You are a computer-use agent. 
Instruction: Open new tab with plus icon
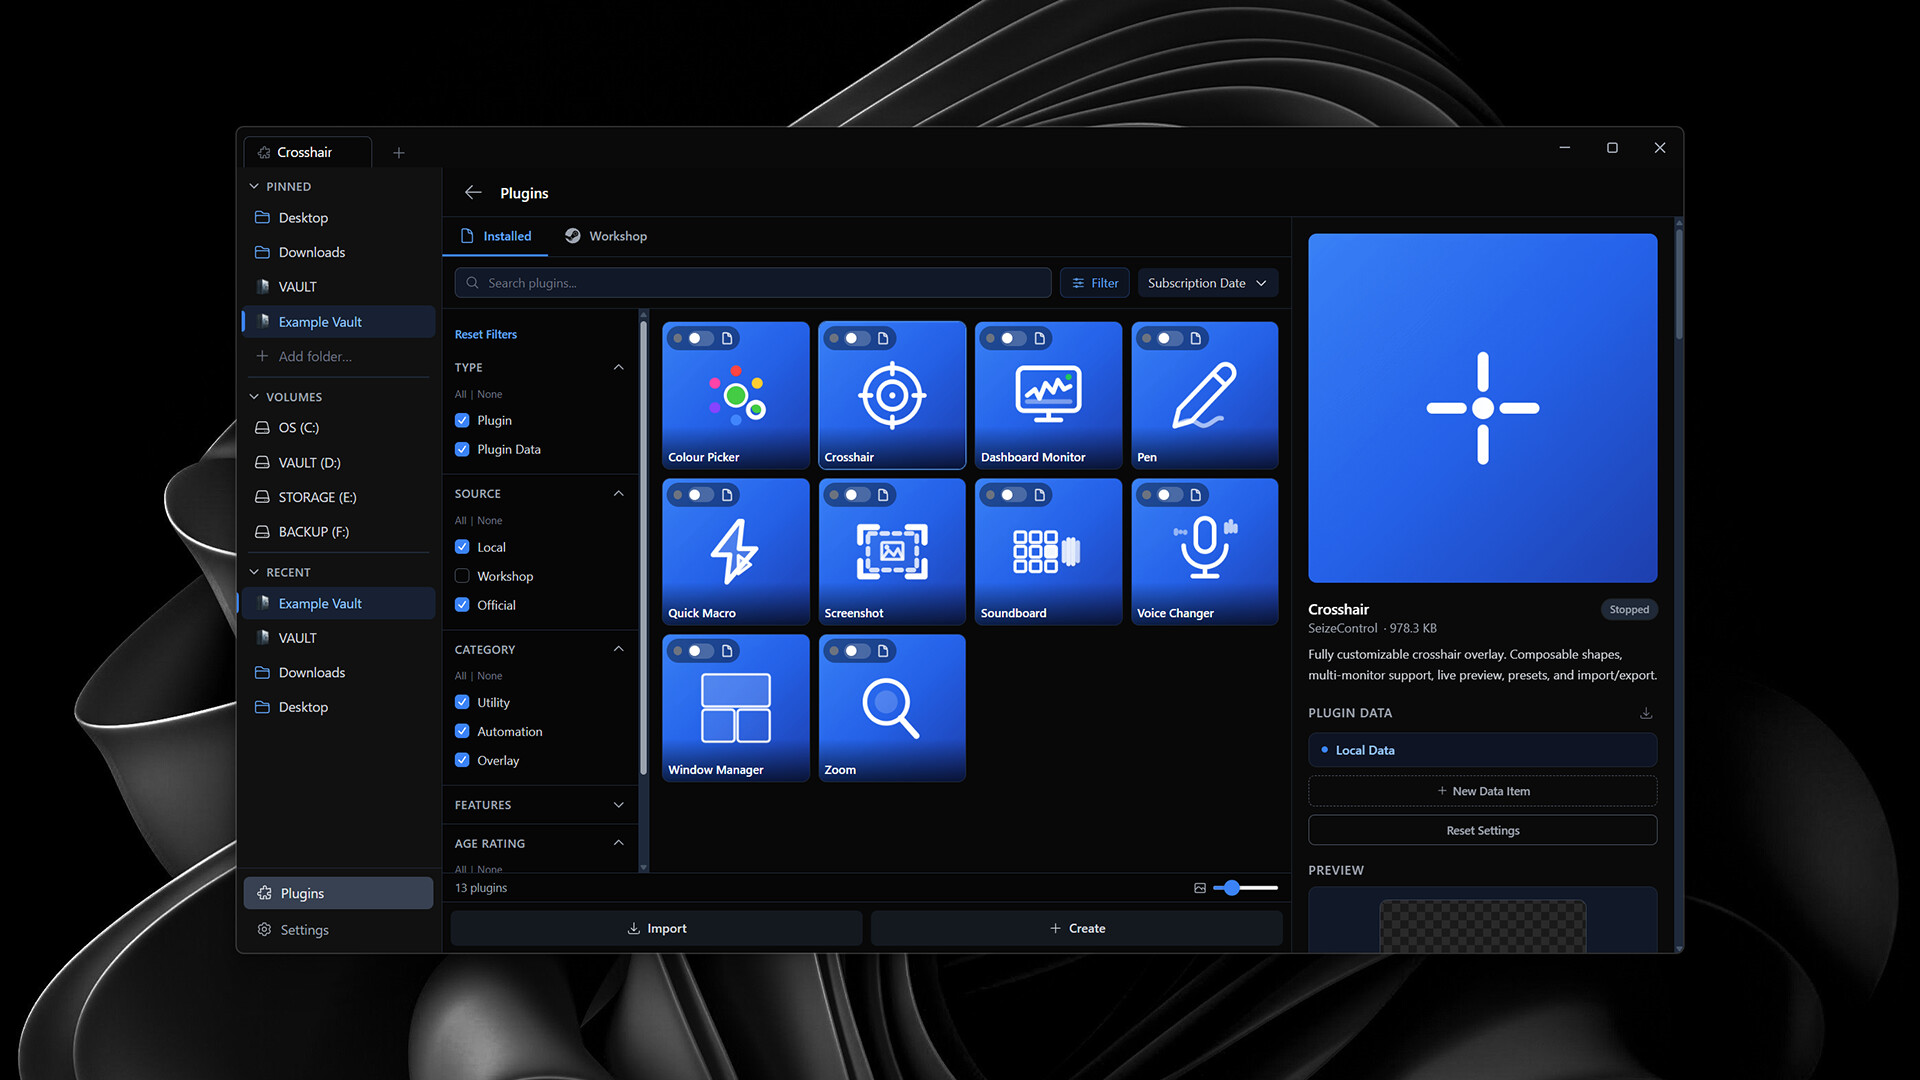[399, 152]
